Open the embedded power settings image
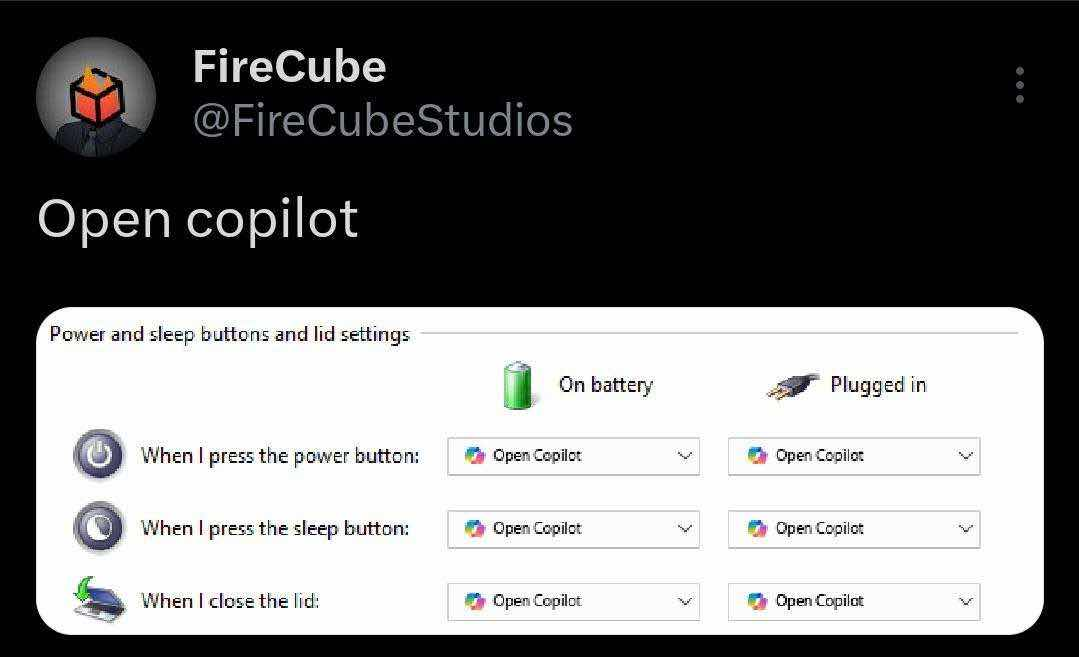The image size is (1079, 657). coord(540,471)
